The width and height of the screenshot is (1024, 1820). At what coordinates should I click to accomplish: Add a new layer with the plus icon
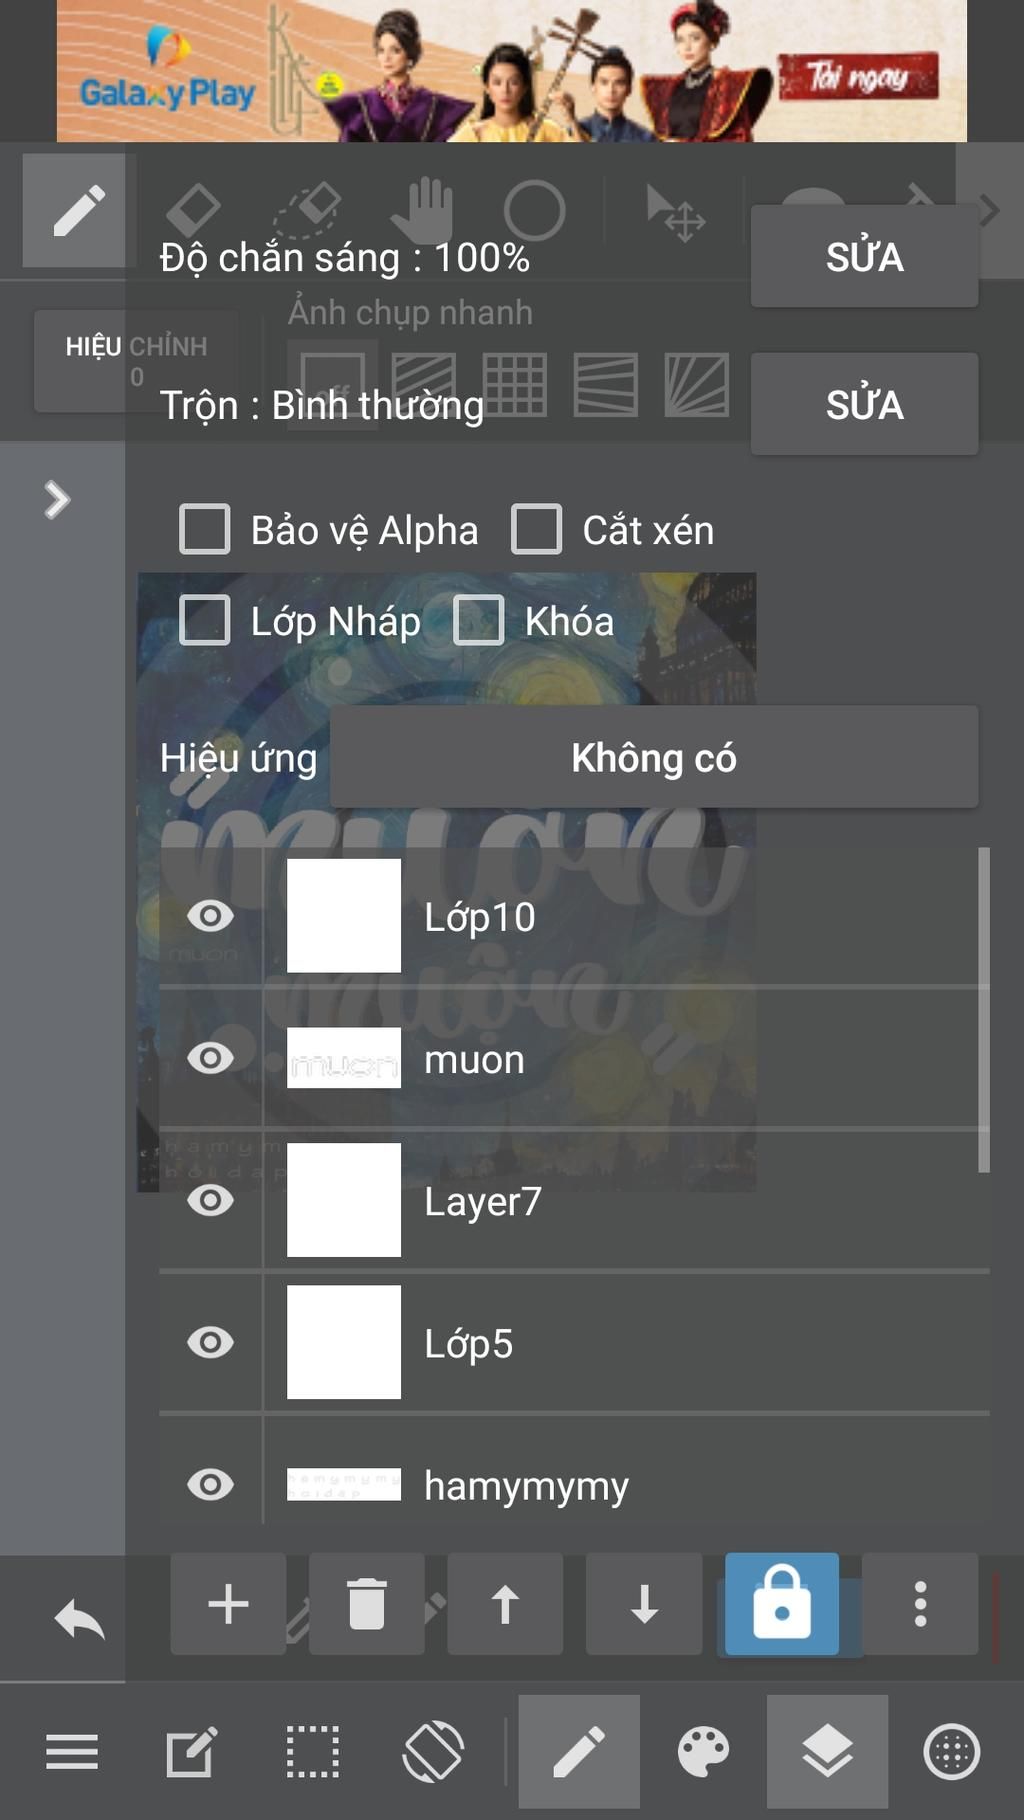click(x=228, y=1603)
